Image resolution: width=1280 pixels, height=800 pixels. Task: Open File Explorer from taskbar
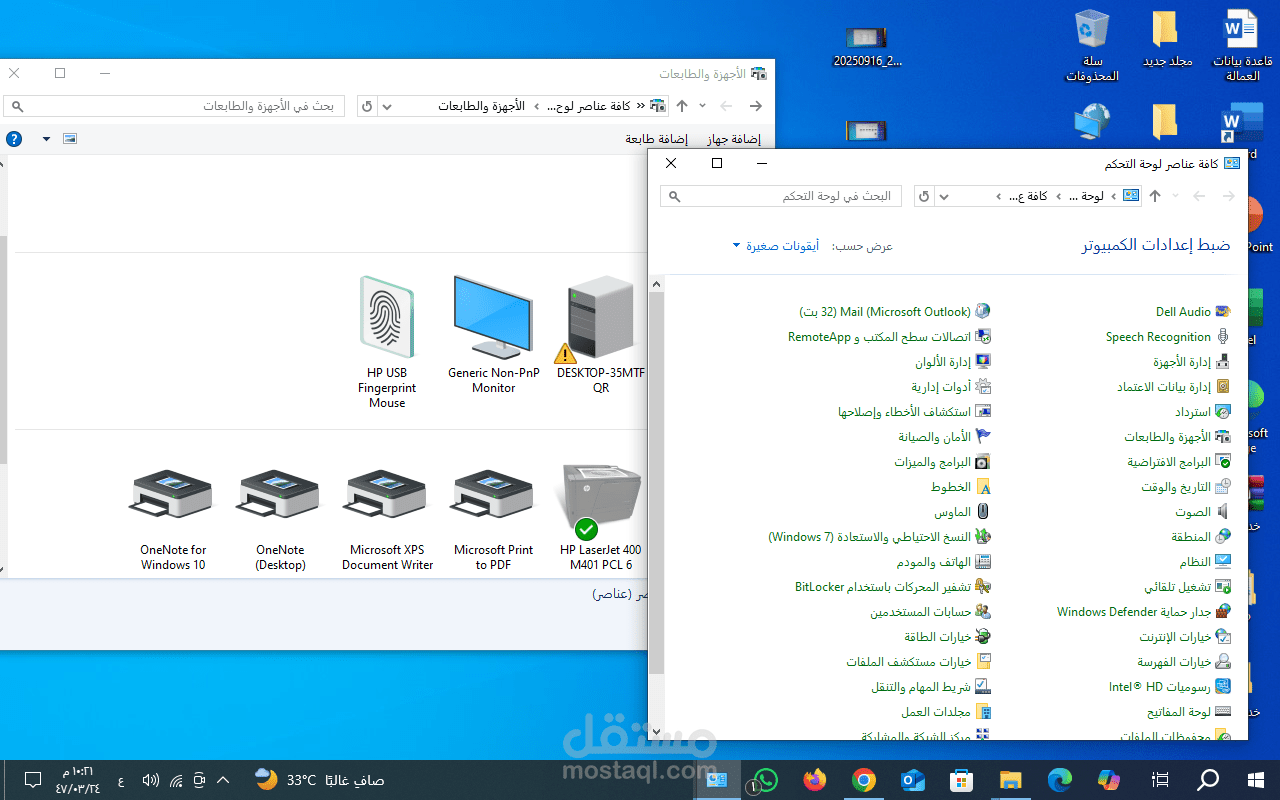click(1011, 780)
